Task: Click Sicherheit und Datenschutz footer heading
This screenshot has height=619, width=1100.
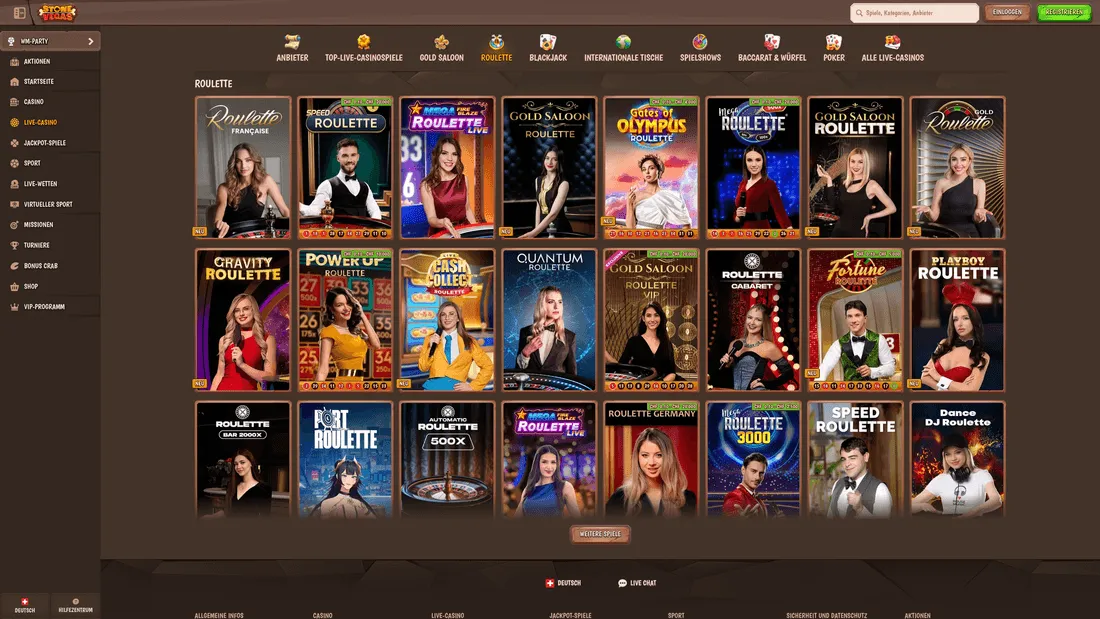Action: click(x=826, y=615)
